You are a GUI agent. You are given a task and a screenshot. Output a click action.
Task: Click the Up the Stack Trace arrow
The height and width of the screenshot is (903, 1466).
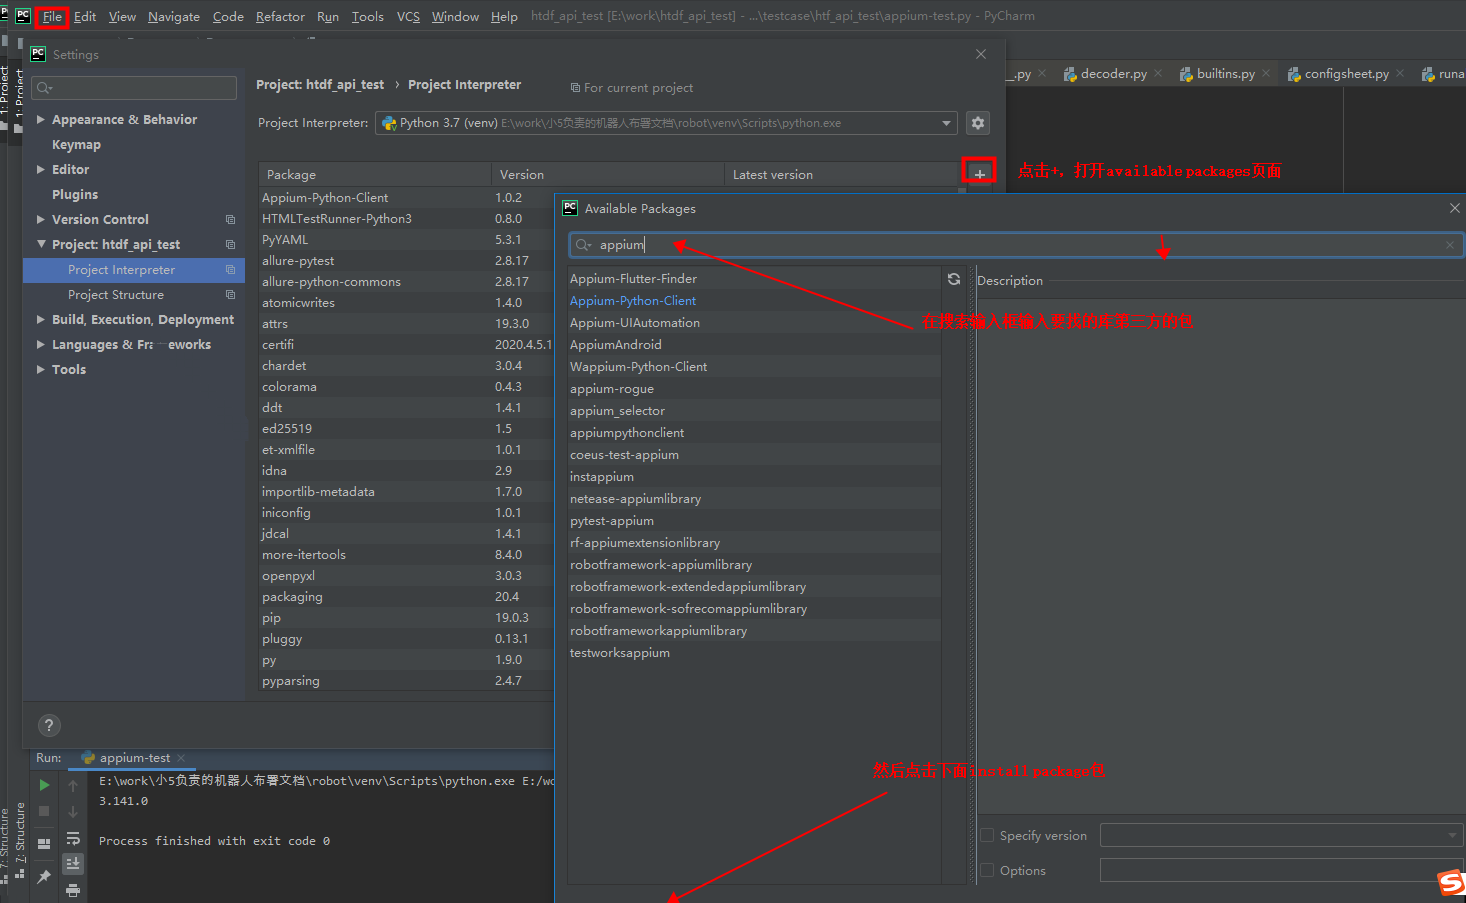pyautogui.click(x=73, y=786)
